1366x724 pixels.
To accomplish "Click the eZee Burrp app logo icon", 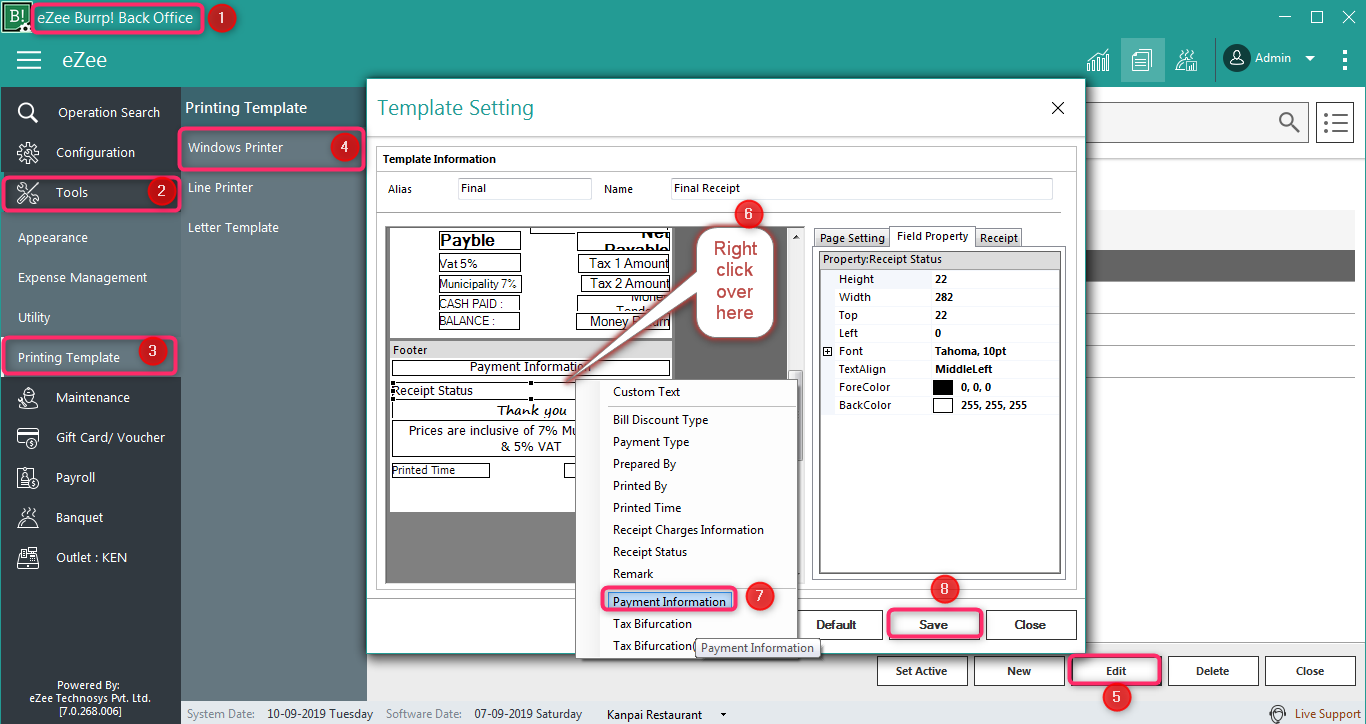I will [16, 17].
